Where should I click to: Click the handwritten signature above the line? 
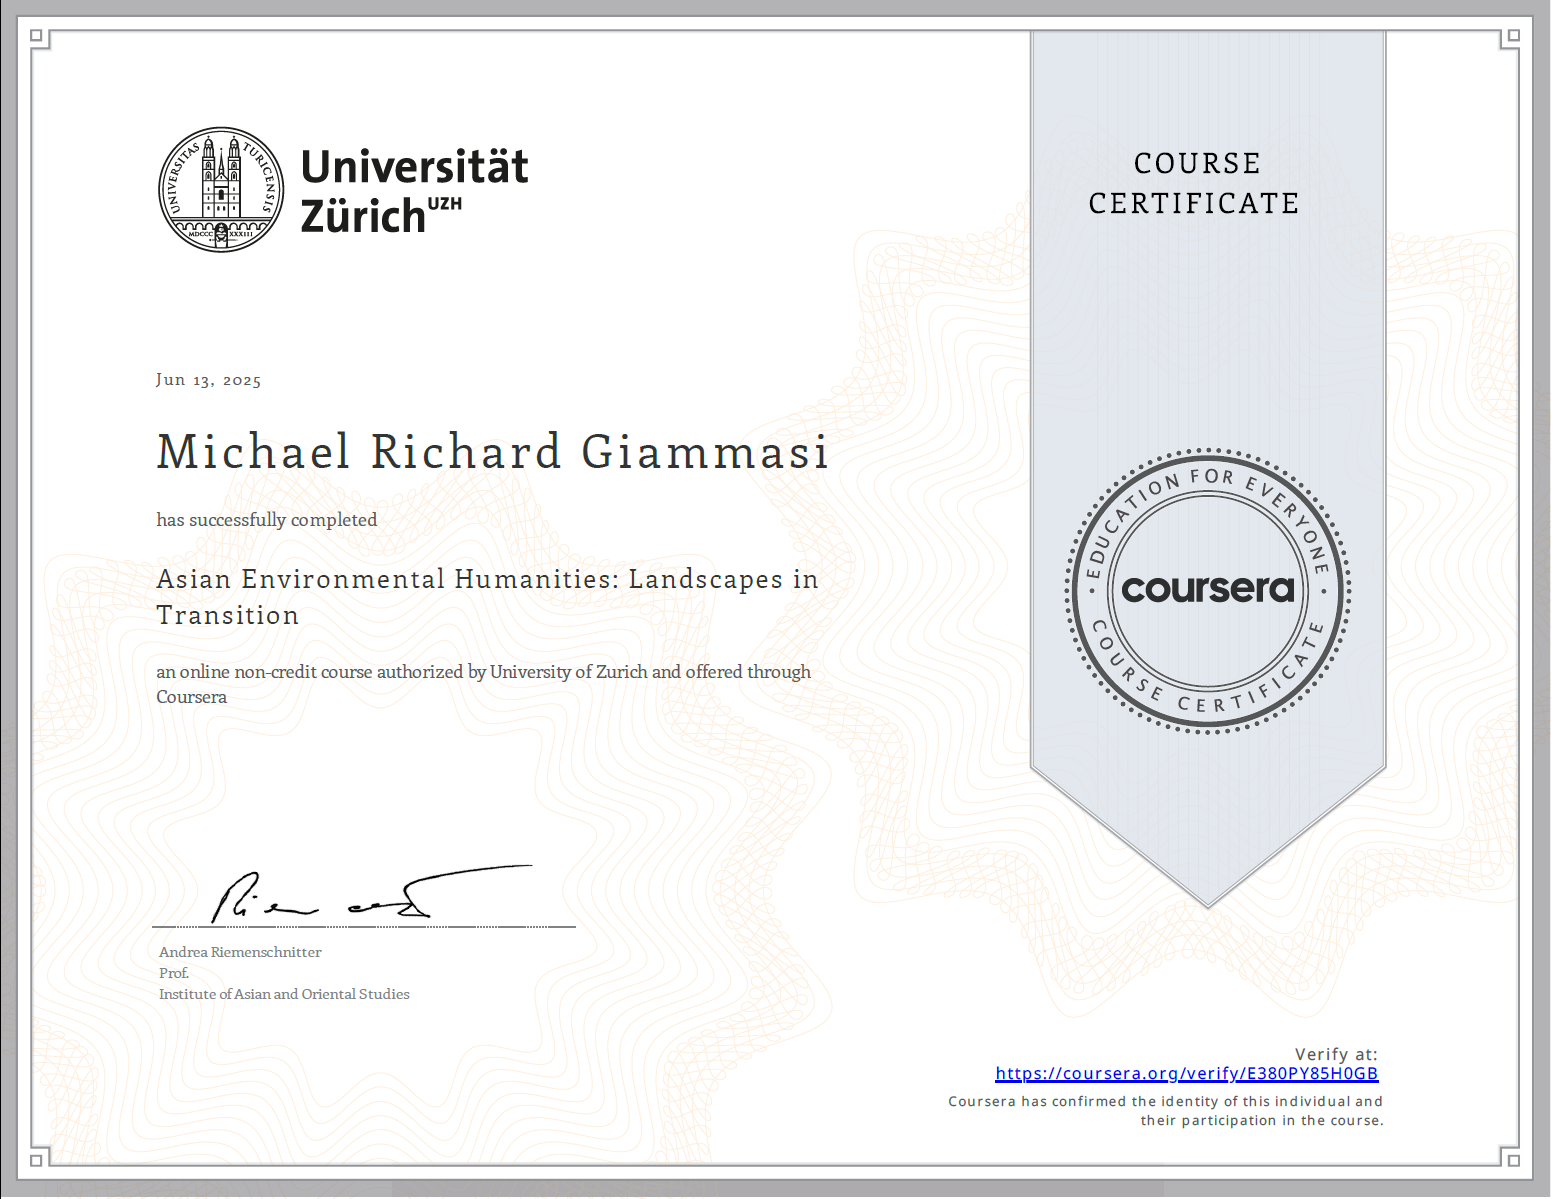[371, 893]
